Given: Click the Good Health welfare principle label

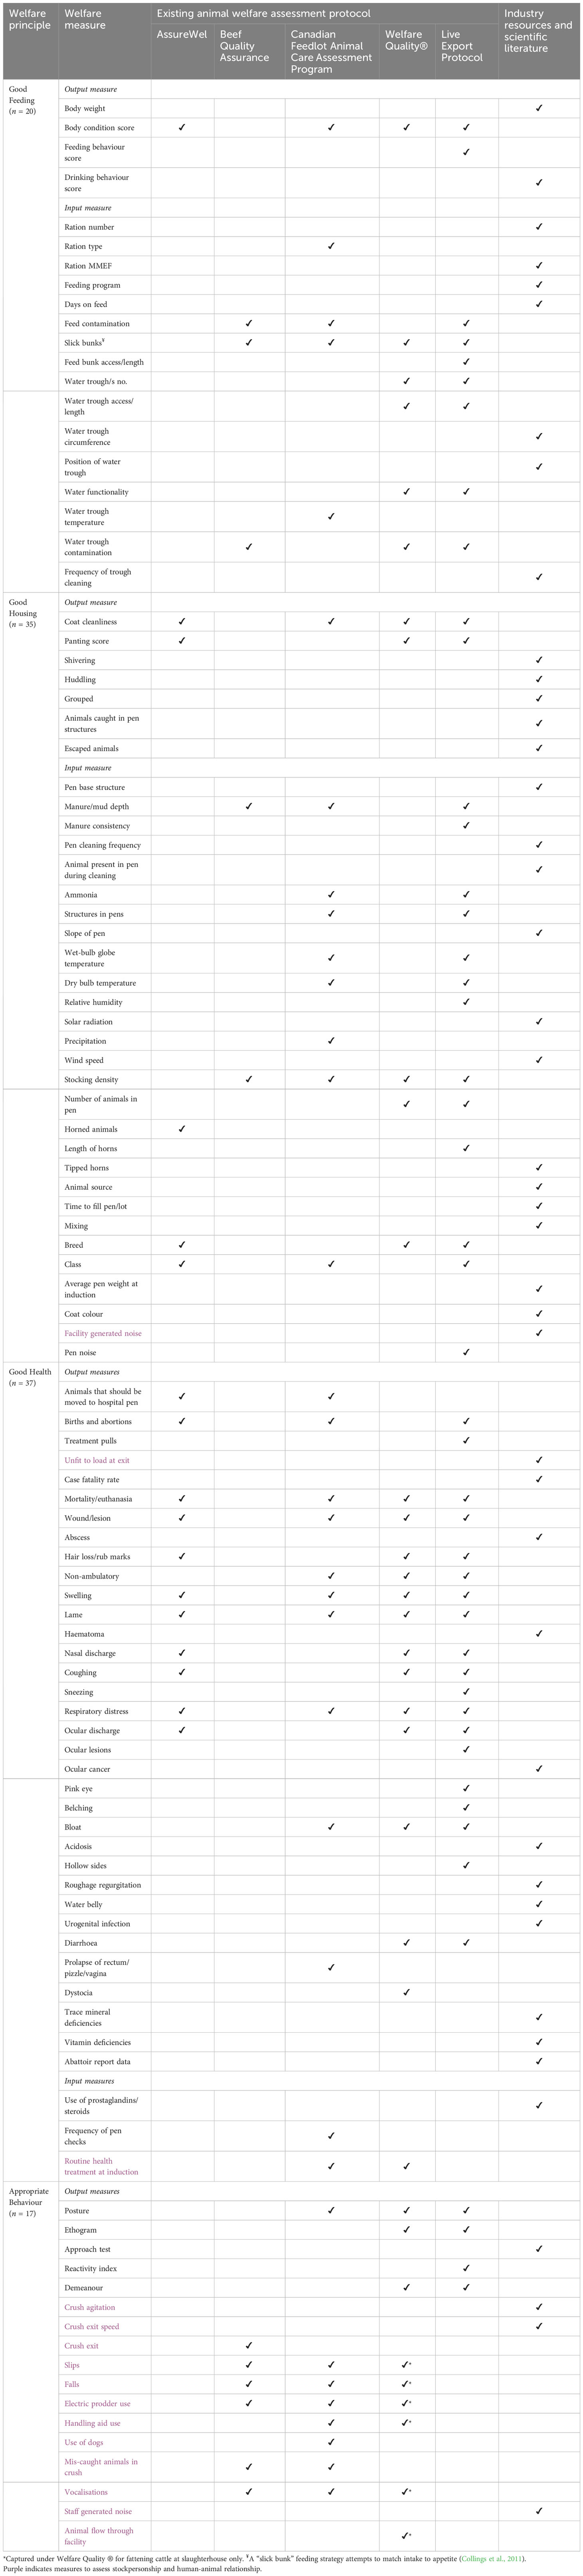Looking at the screenshot, I should coord(30,1372).
